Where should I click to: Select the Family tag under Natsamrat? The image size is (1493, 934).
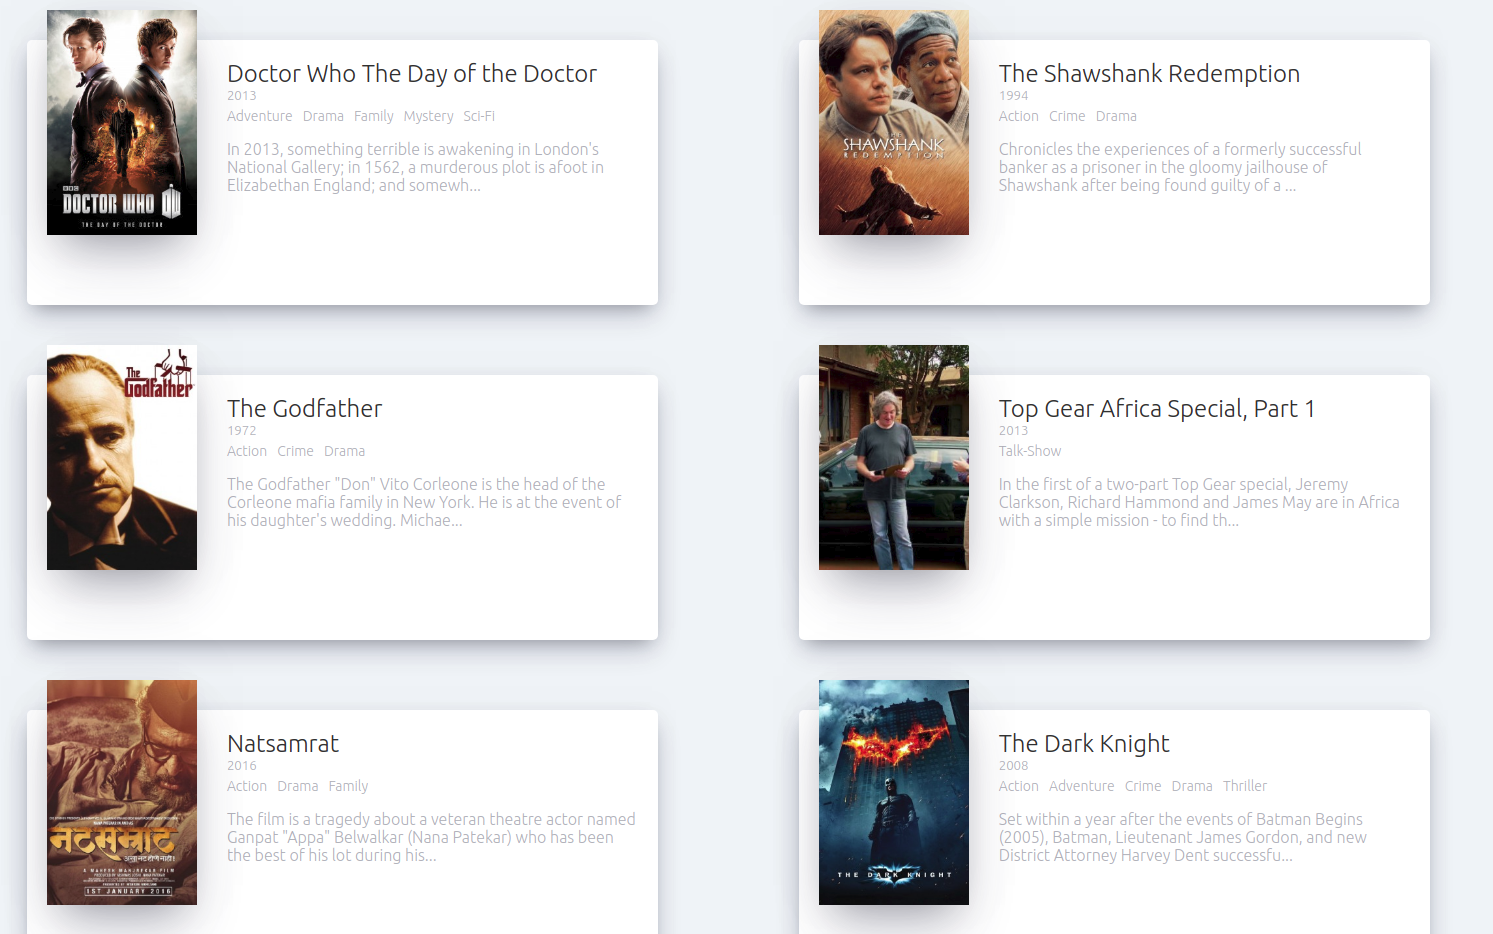click(348, 786)
